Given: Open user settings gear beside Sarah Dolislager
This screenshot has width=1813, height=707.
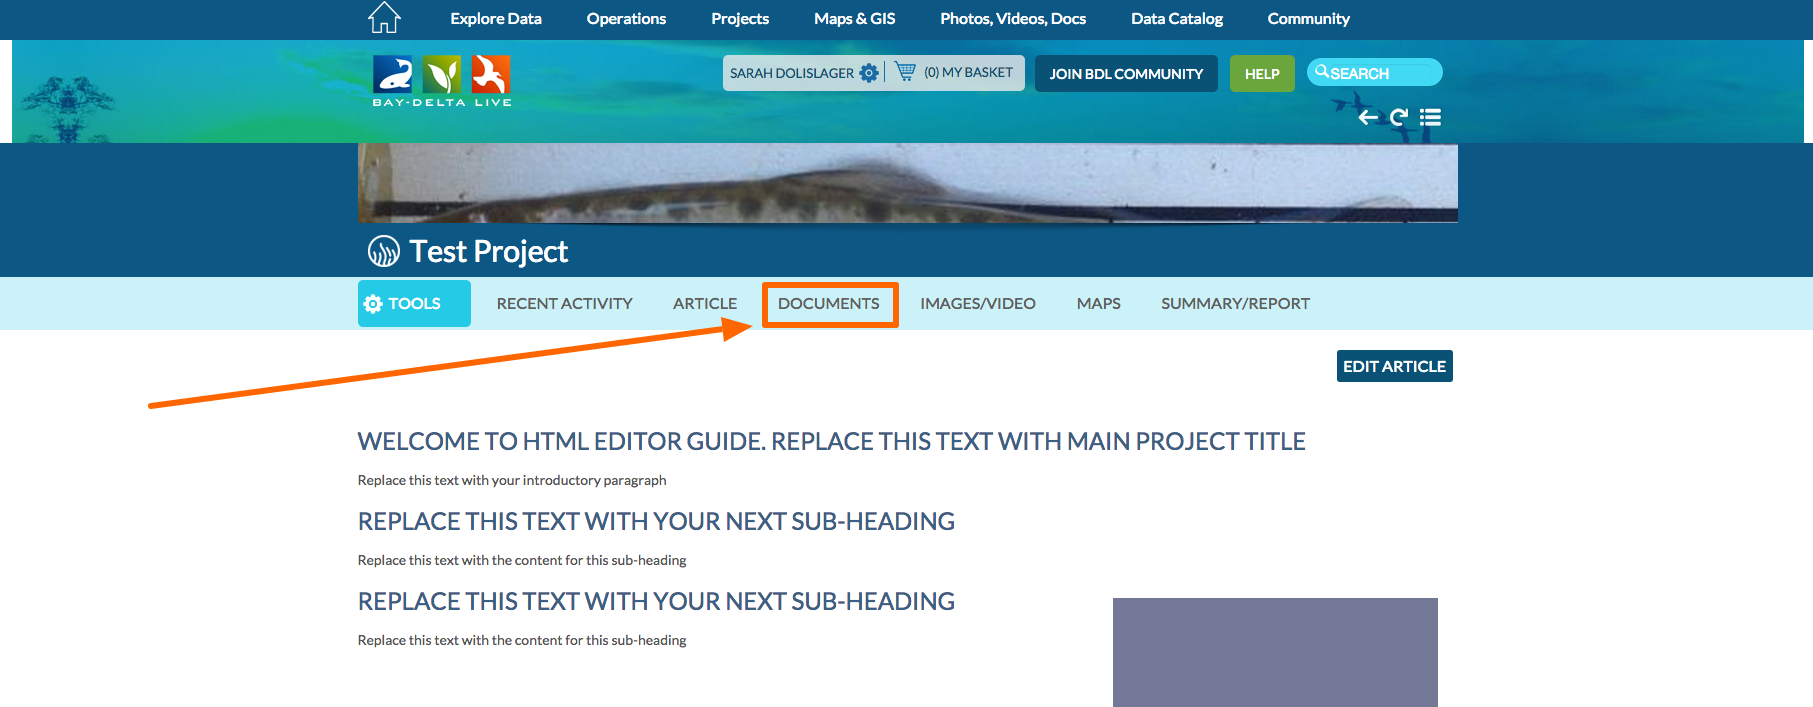Looking at the screenshot, I should coord(869,73).
